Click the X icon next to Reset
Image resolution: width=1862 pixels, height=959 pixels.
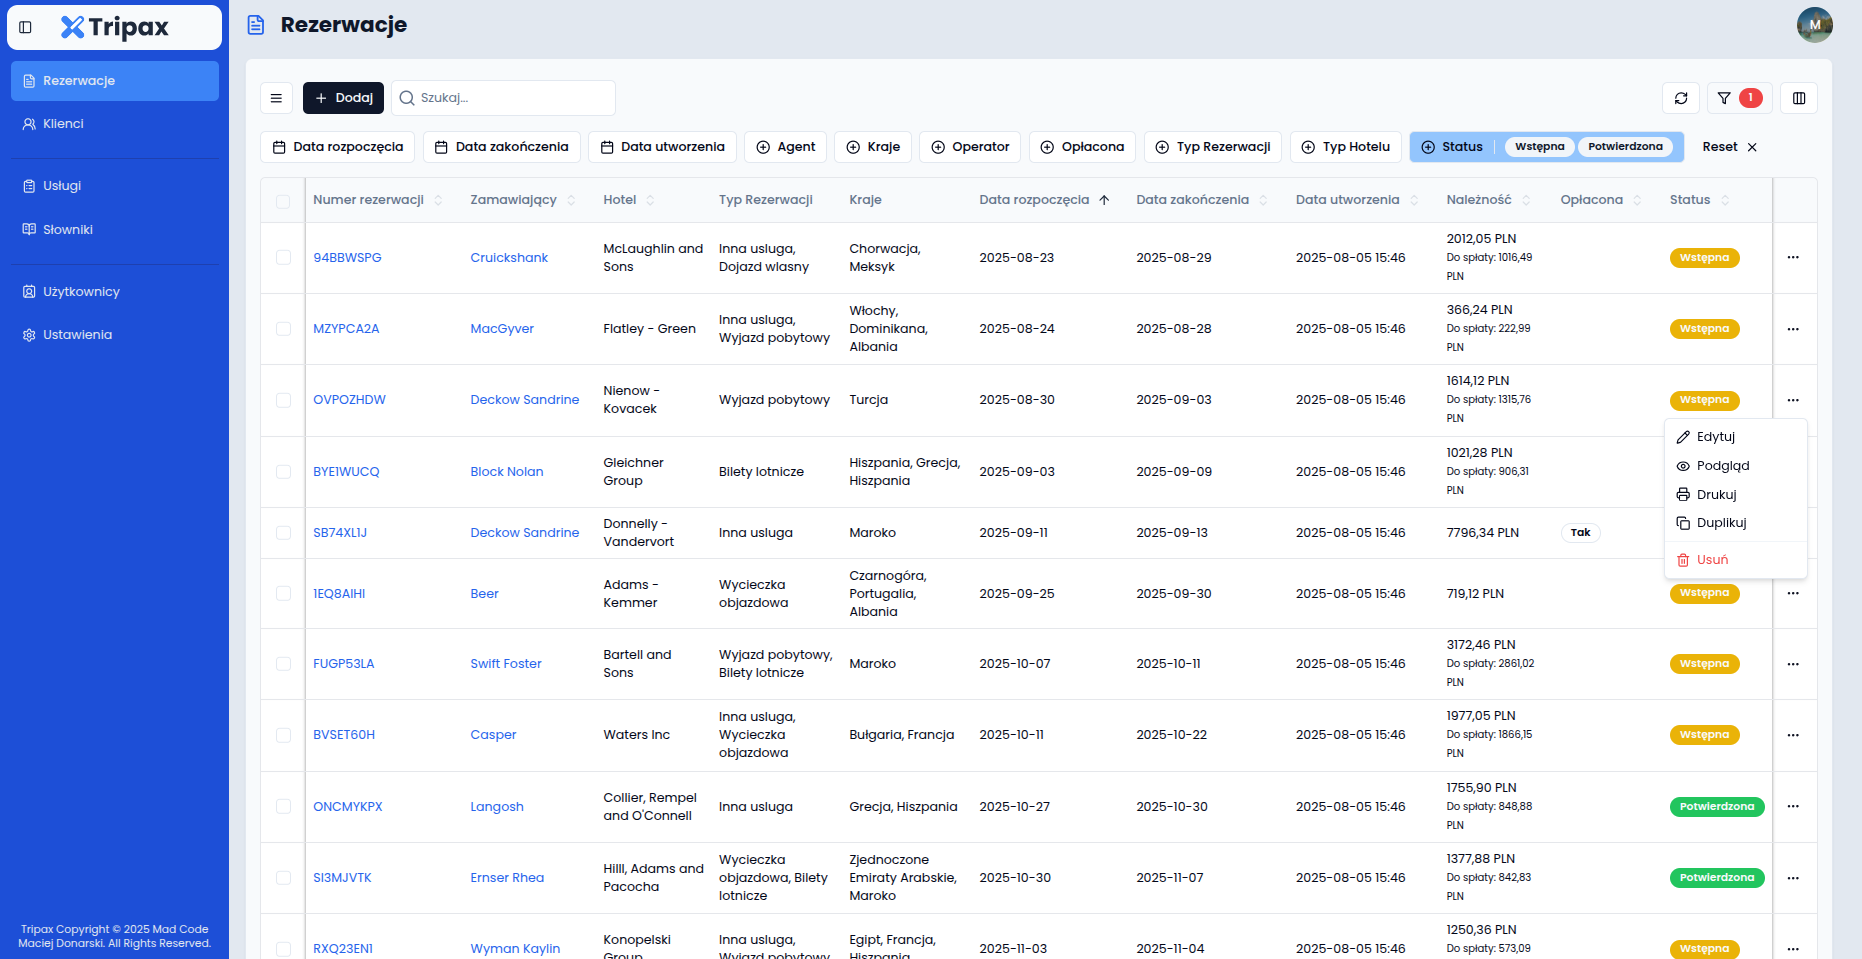[1752, 147]
